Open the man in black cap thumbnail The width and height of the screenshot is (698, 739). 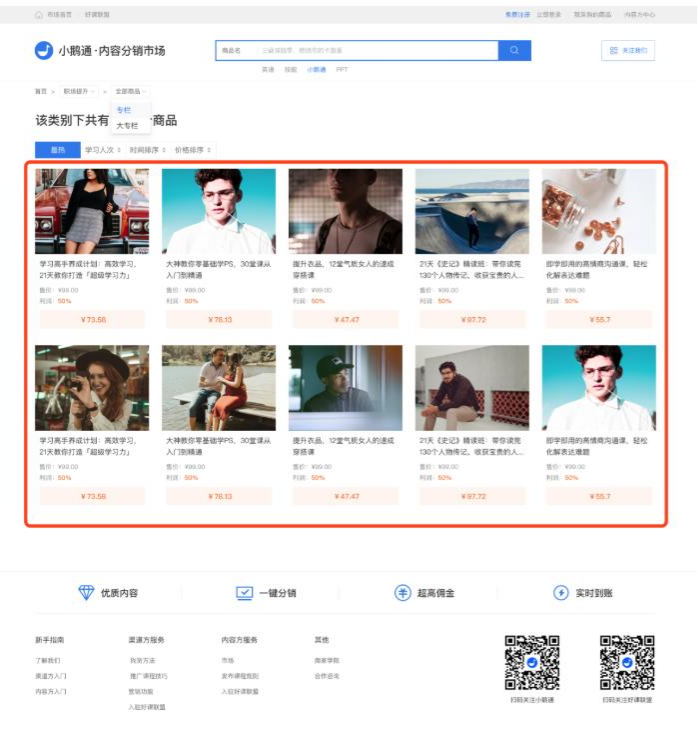345,388
